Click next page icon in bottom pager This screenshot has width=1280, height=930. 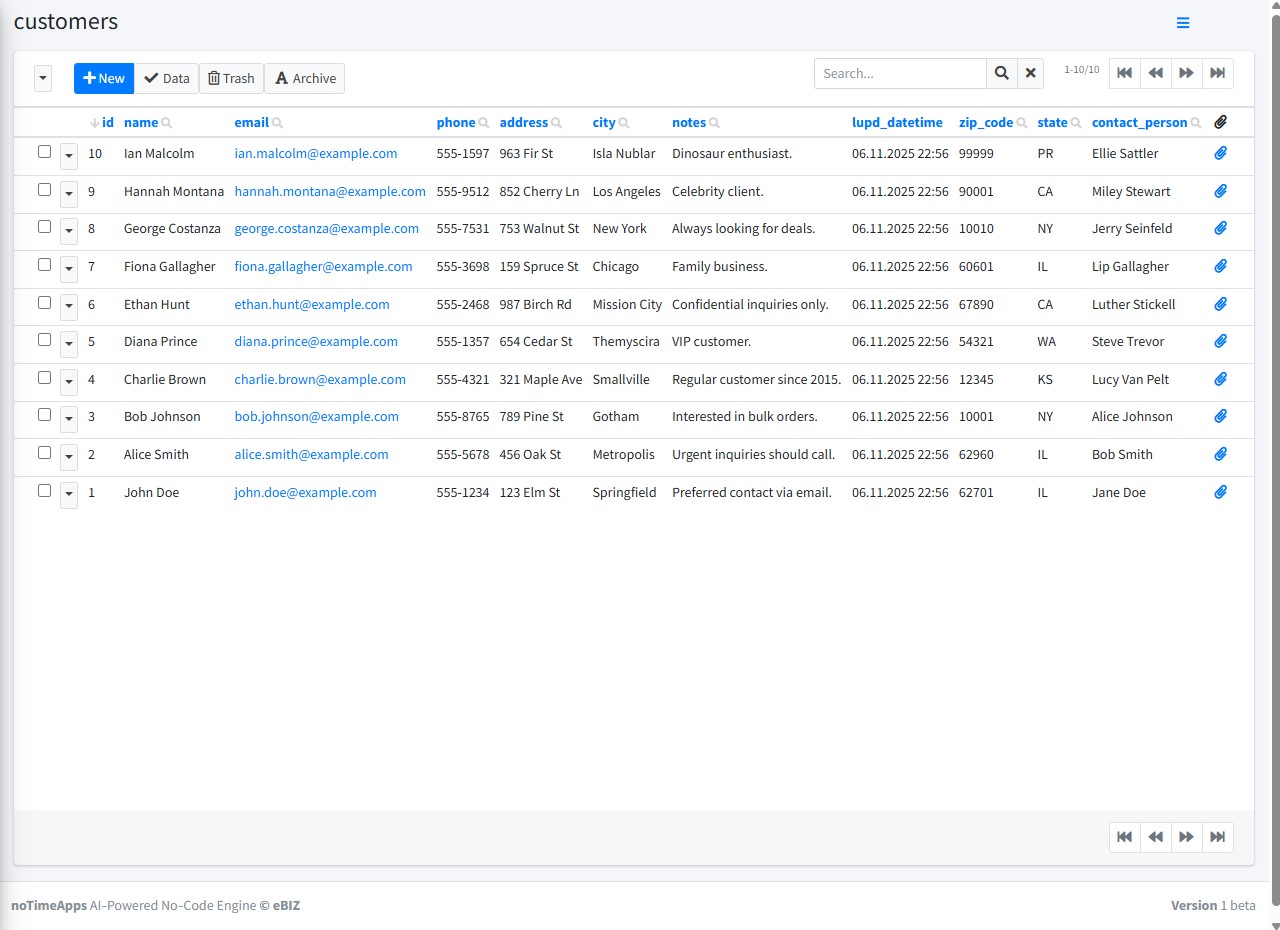[x=1186, y=837]
